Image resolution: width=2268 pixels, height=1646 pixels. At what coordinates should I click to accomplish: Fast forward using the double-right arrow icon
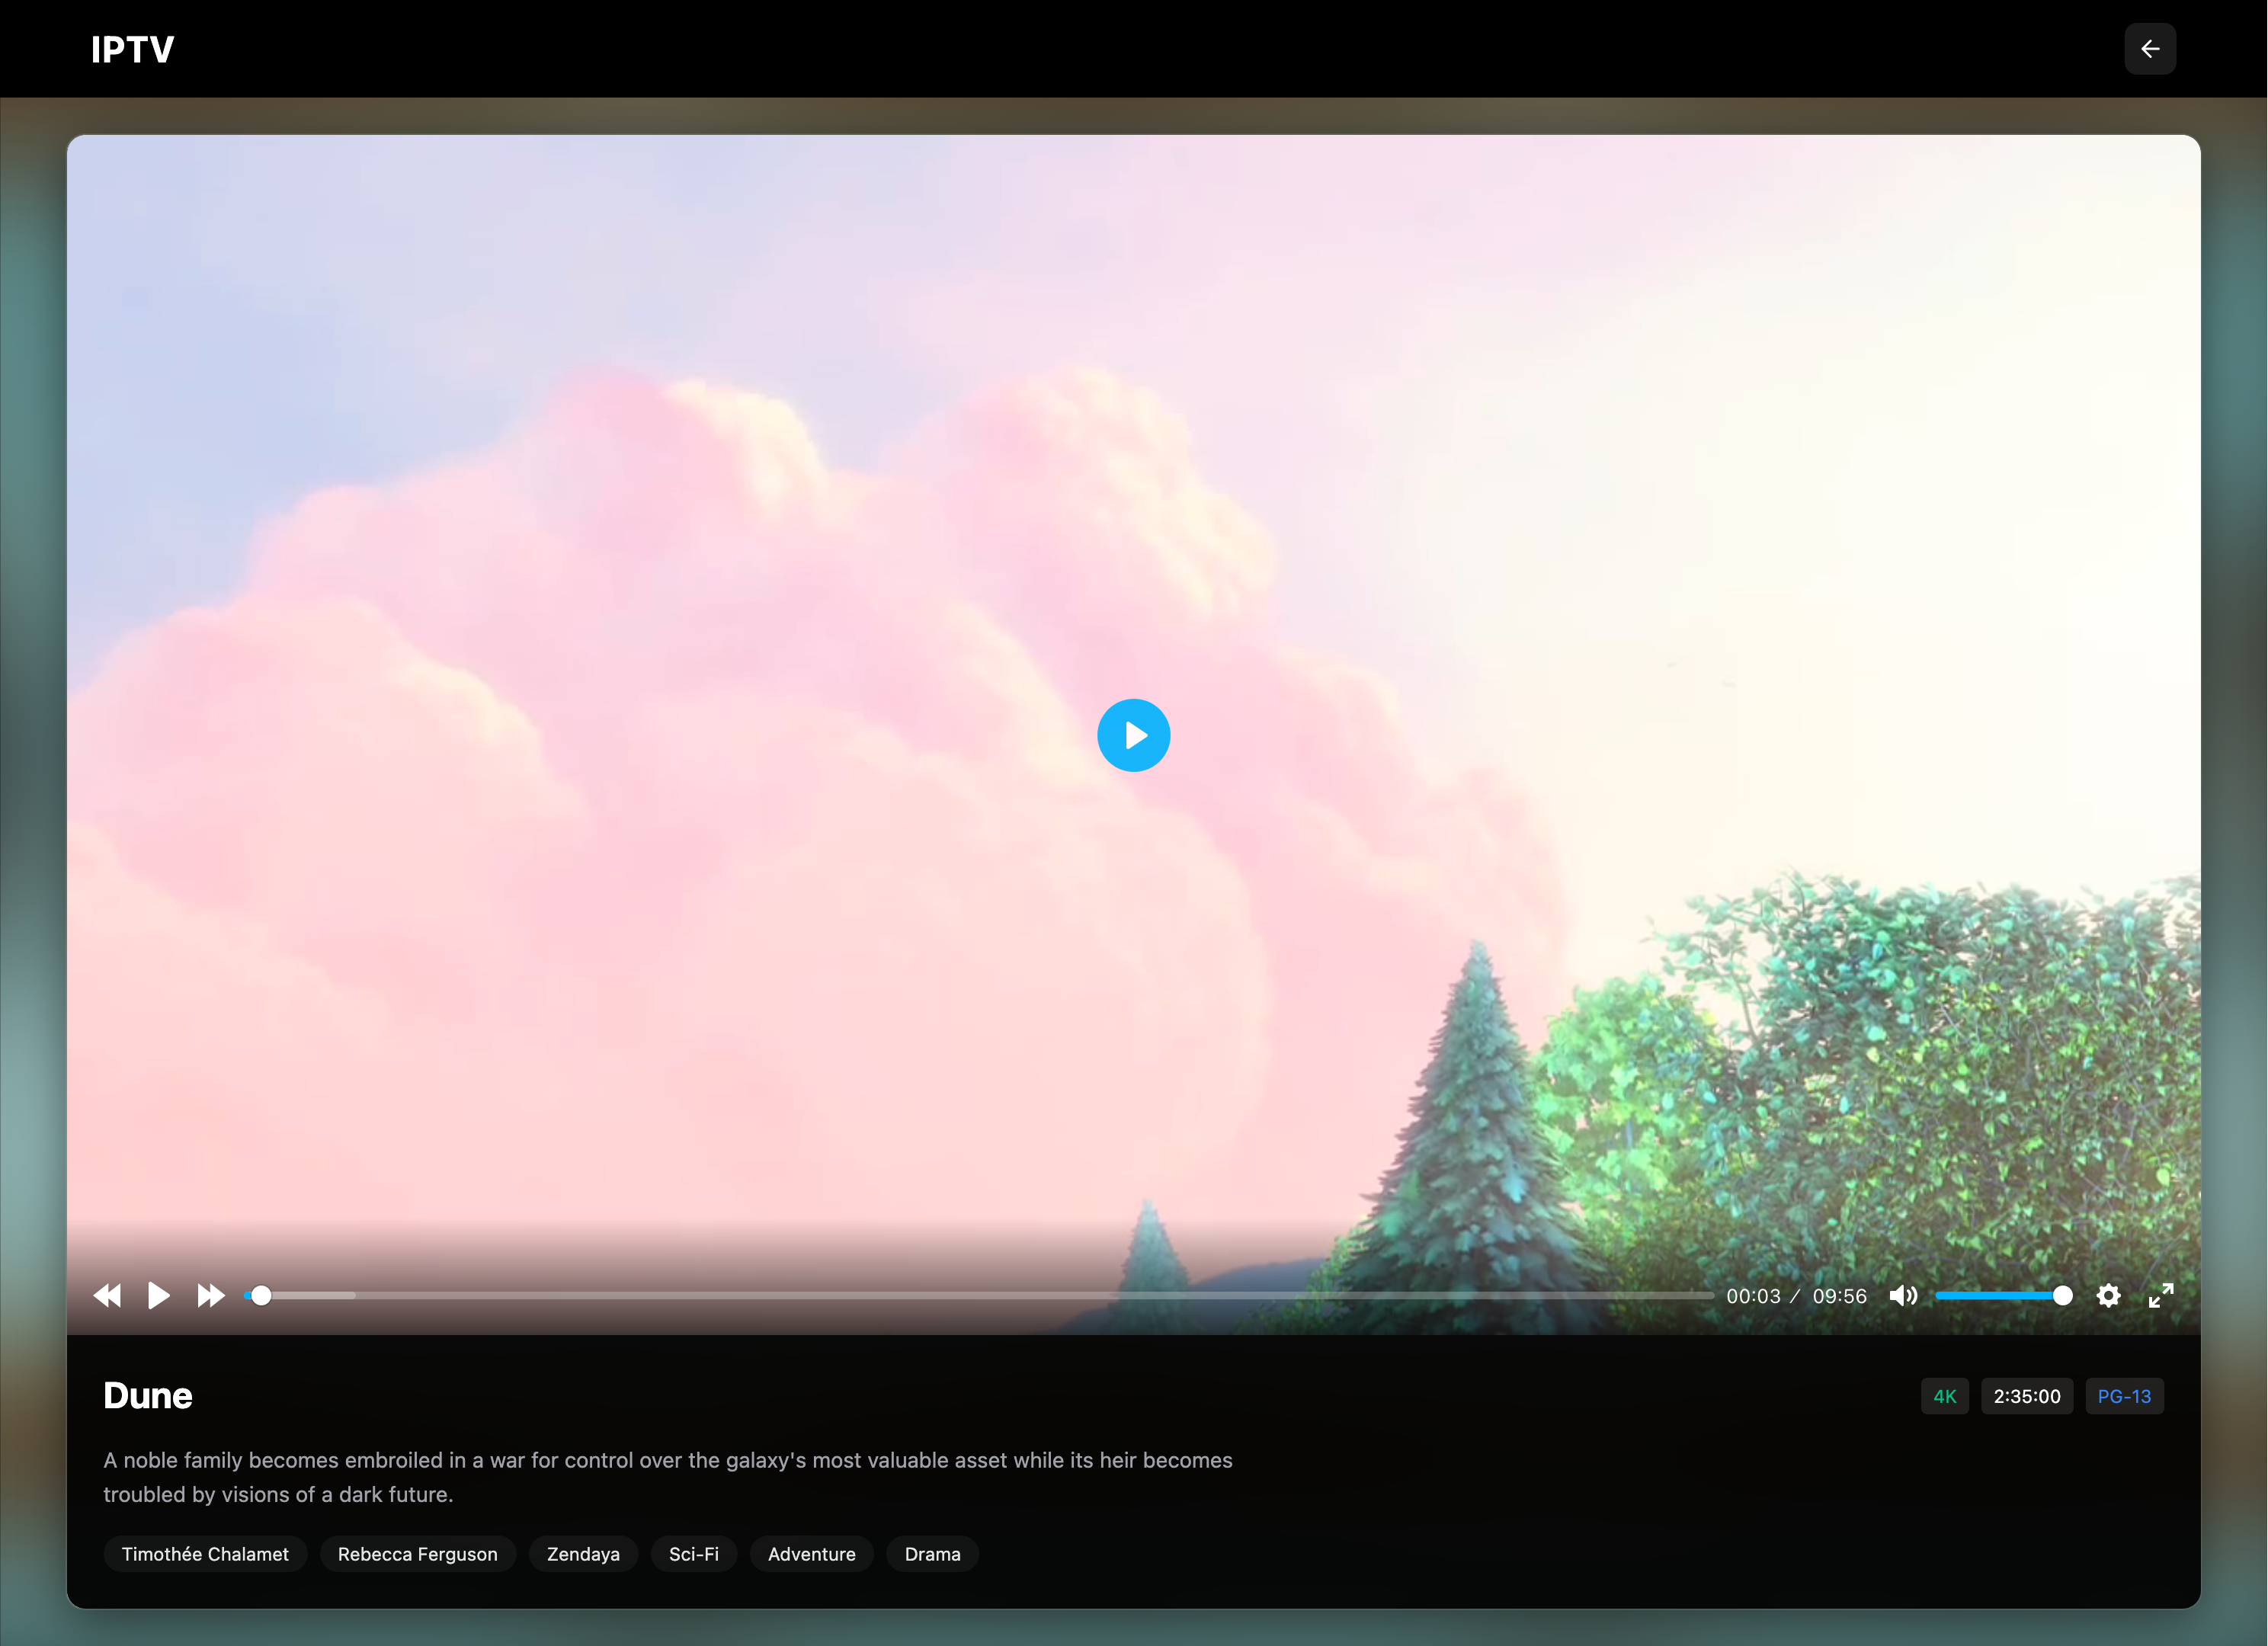[x=210, y=1296]
